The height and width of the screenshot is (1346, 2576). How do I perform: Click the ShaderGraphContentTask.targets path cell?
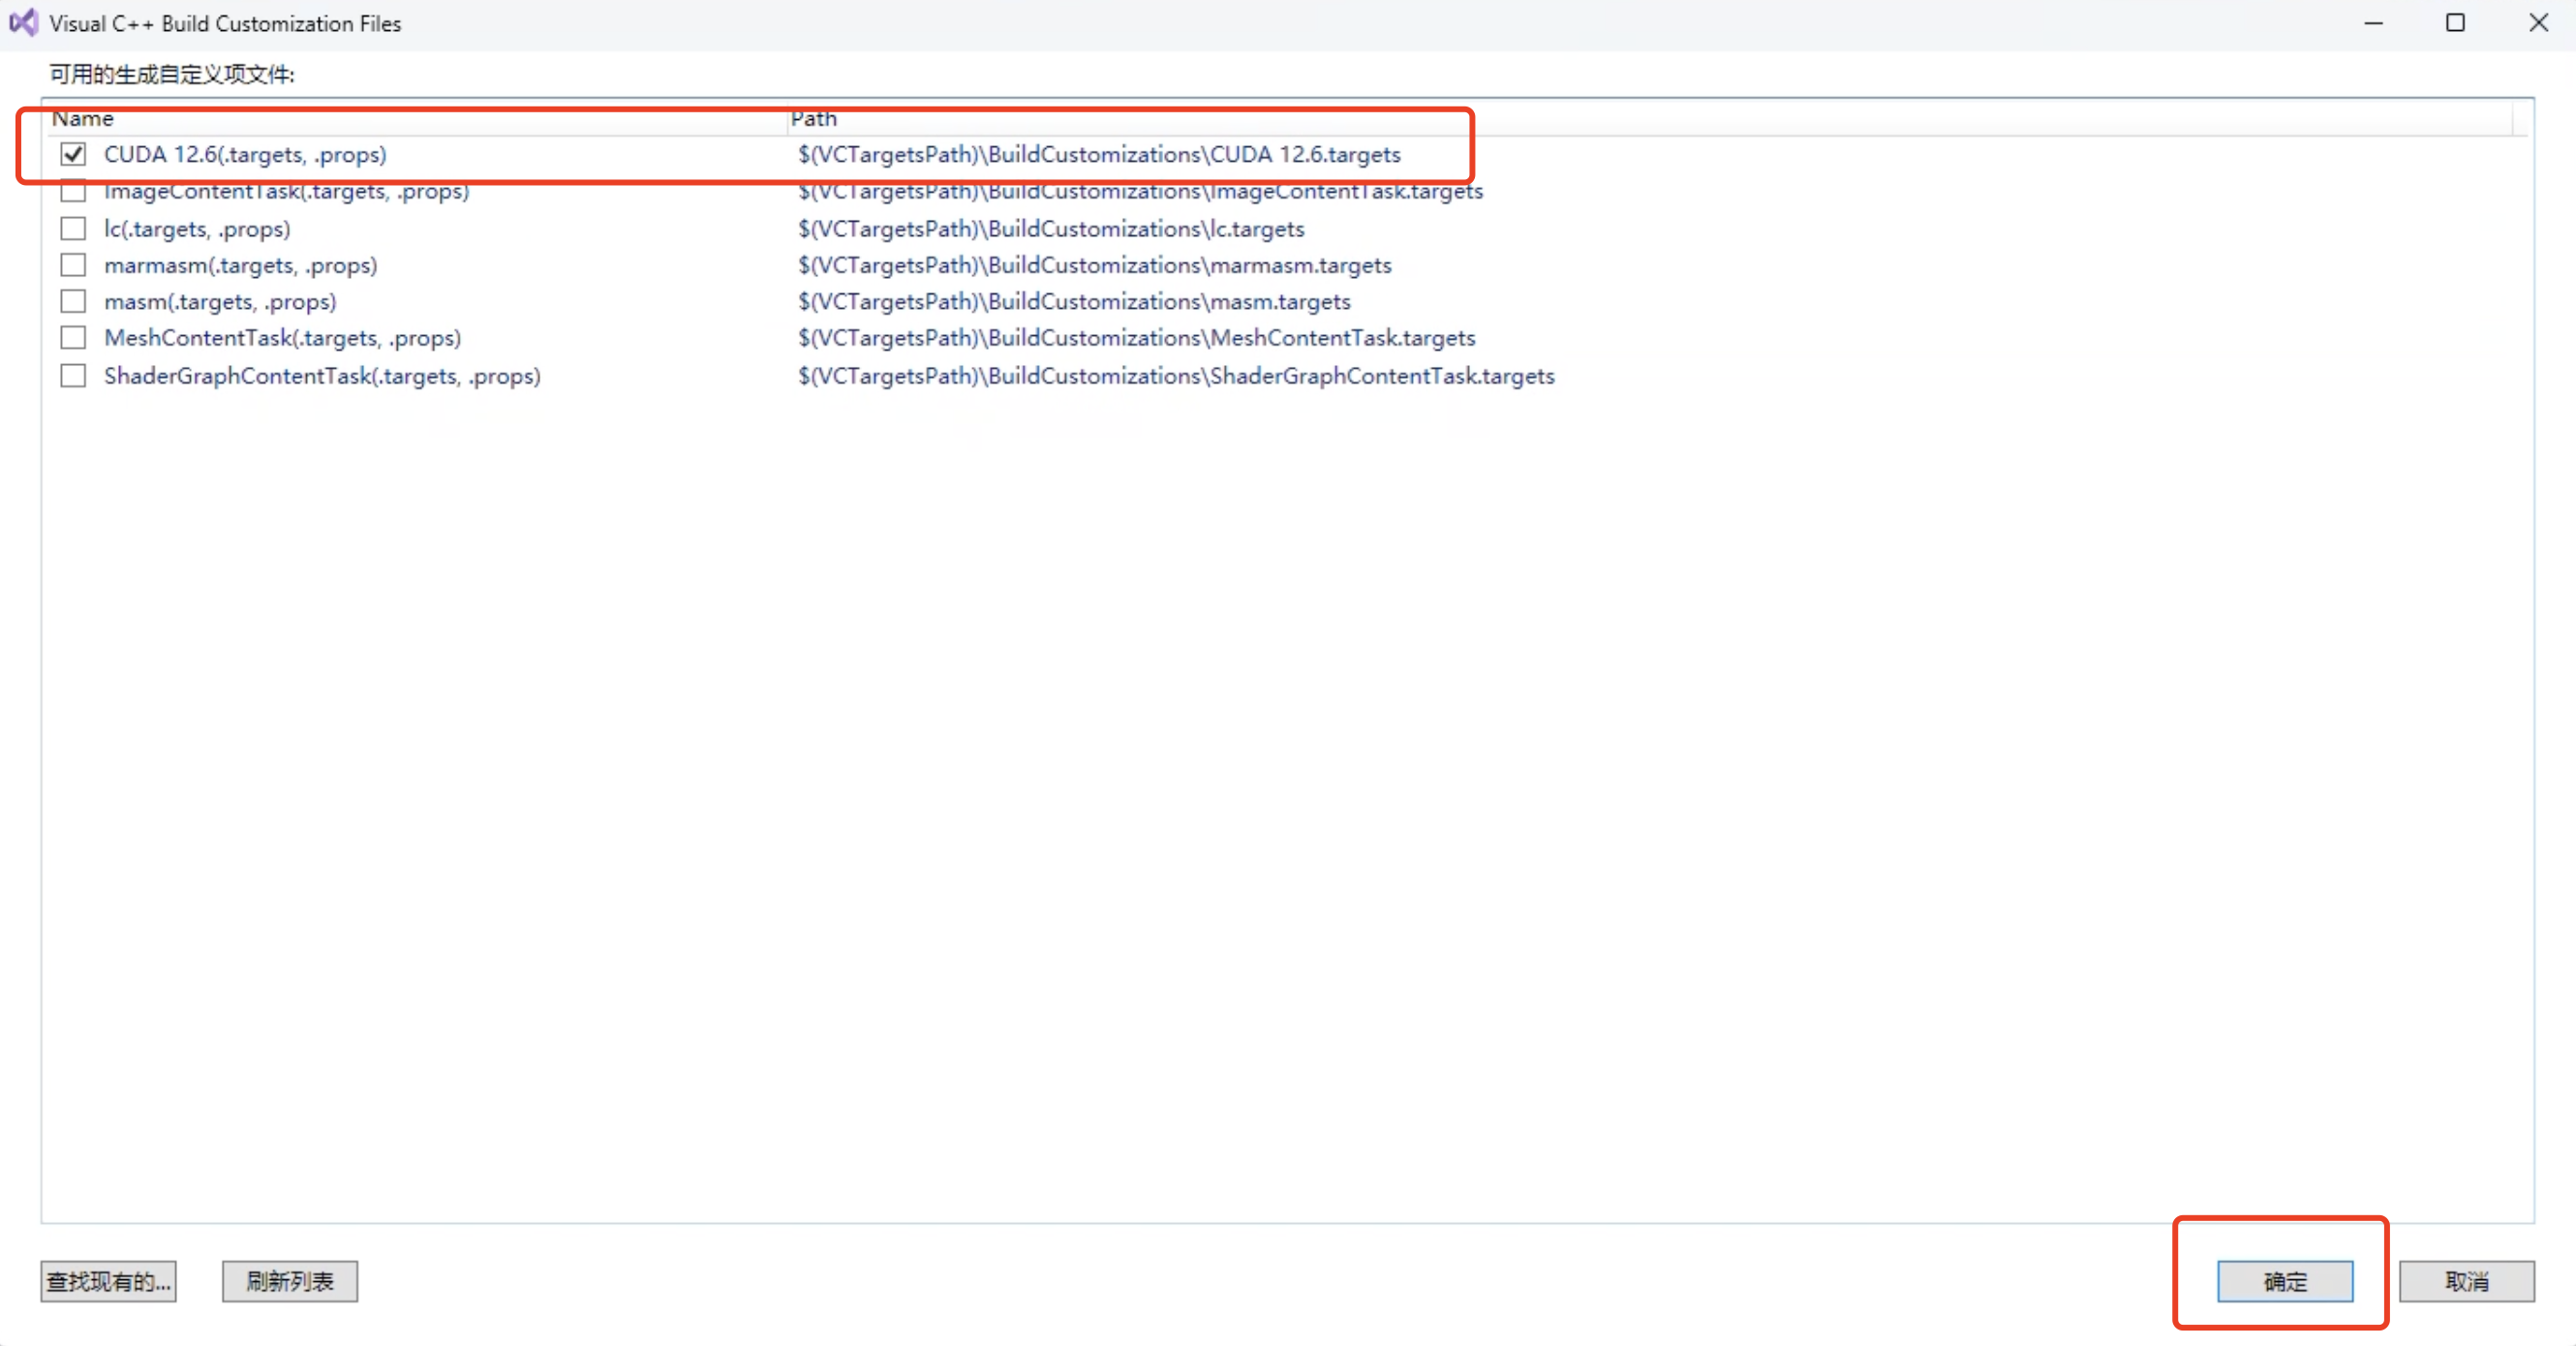point(1176,376)
